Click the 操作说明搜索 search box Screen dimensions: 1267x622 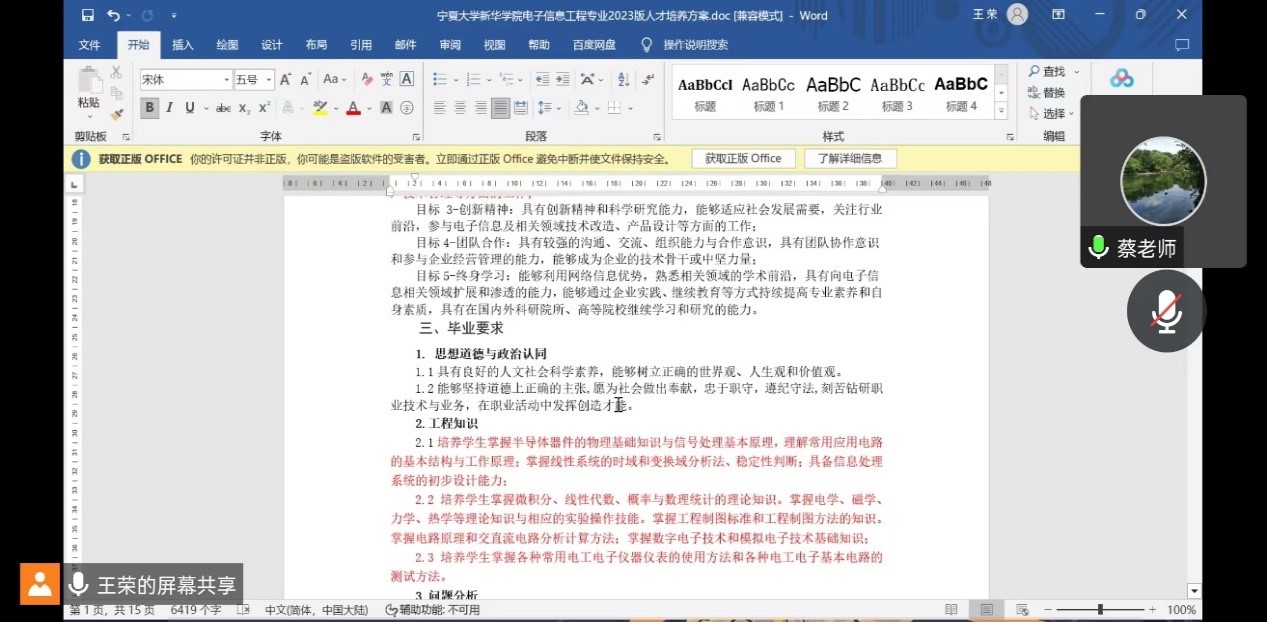[695, 45]
